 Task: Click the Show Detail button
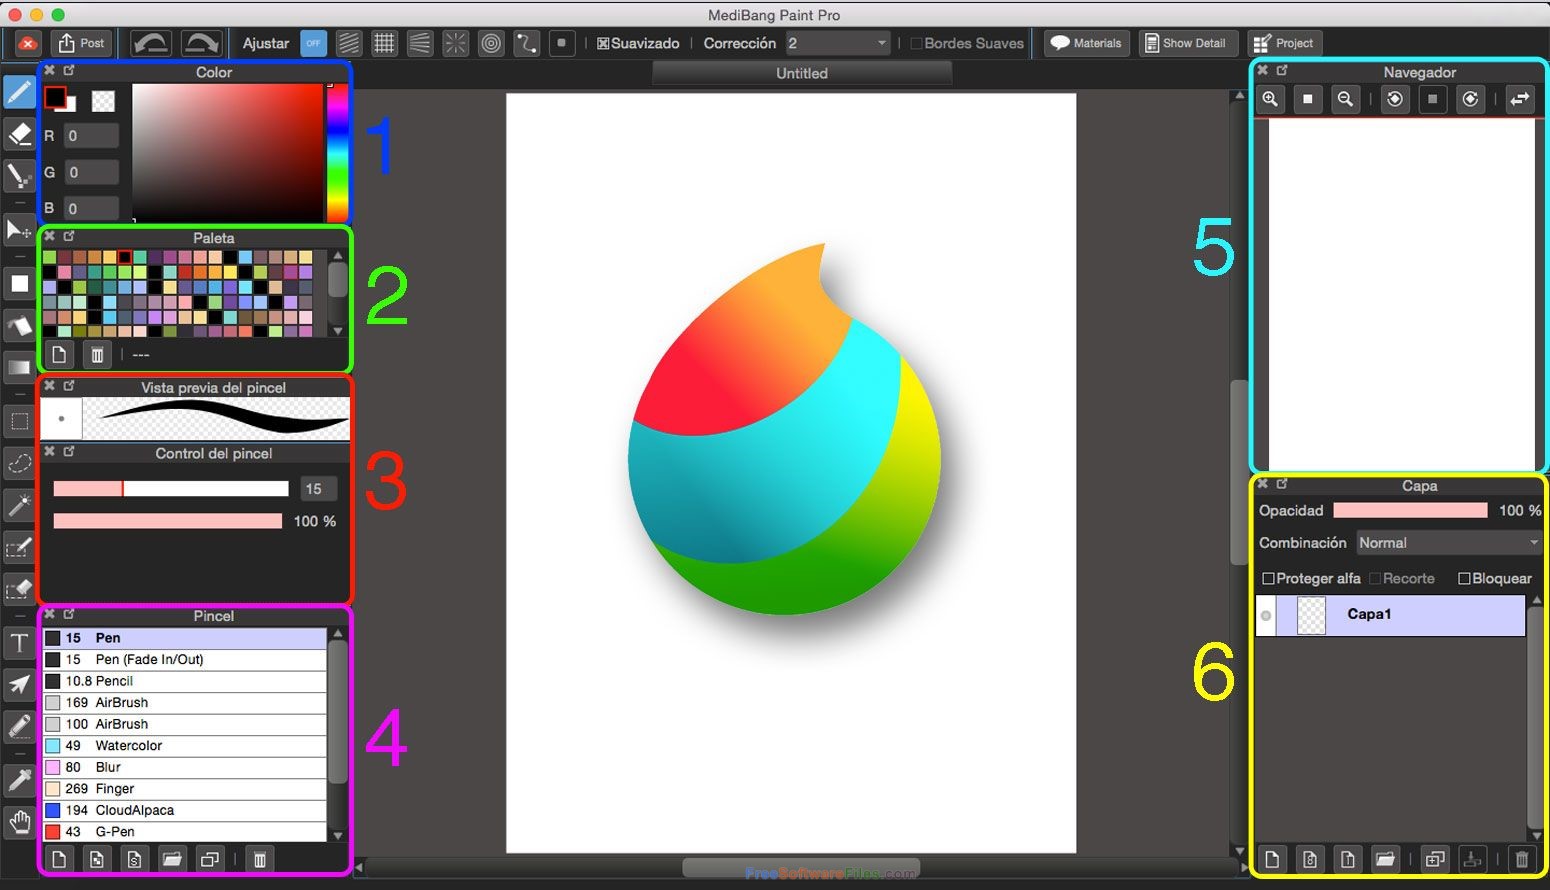(x=1188, y=43)
